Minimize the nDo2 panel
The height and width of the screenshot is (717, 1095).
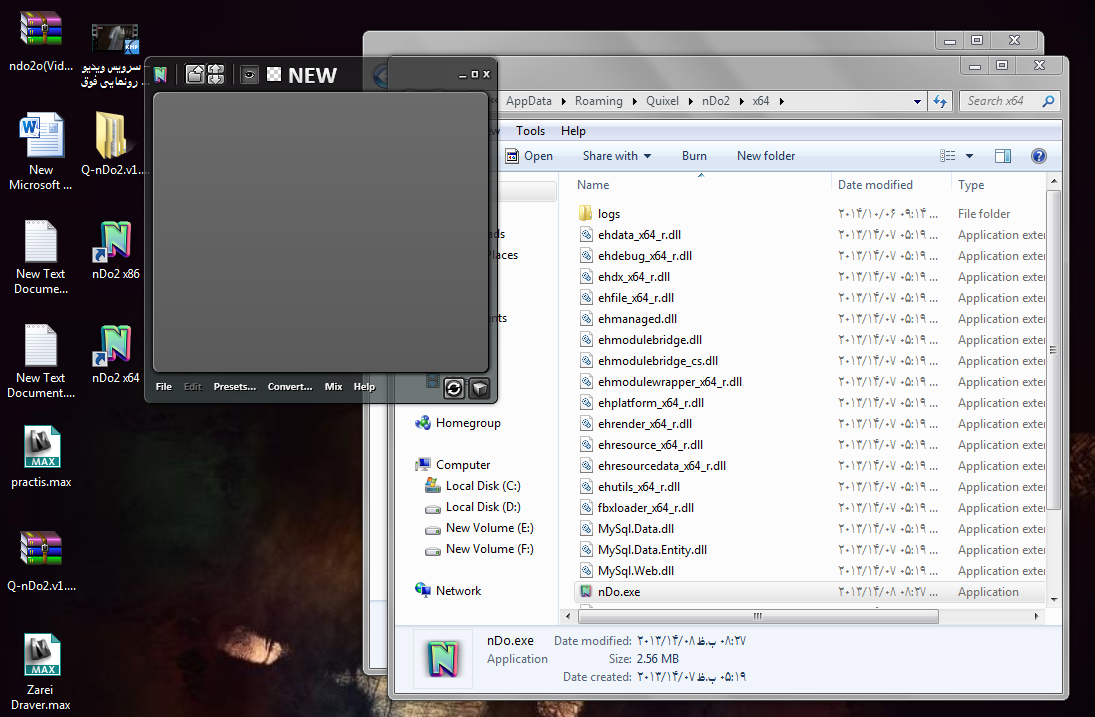tap(462, 75)
